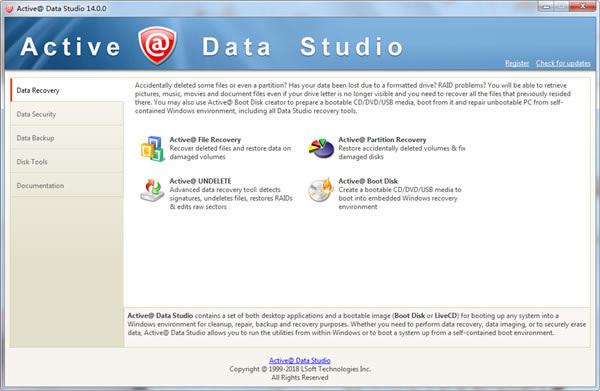Click the Active@ UNDELETE drive icon
Screen dimensions: 600x391
pos(152,190)
